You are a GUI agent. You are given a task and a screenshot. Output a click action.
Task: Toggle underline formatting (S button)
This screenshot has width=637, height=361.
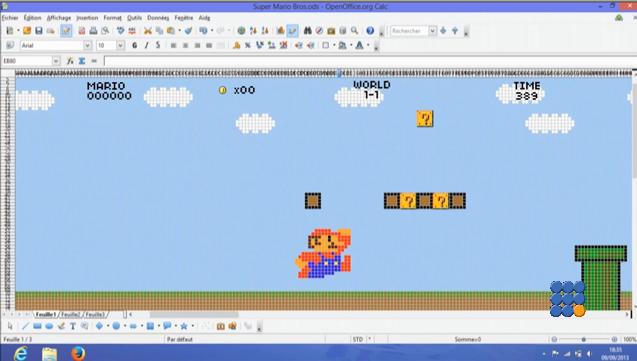[x=158, y=45]
